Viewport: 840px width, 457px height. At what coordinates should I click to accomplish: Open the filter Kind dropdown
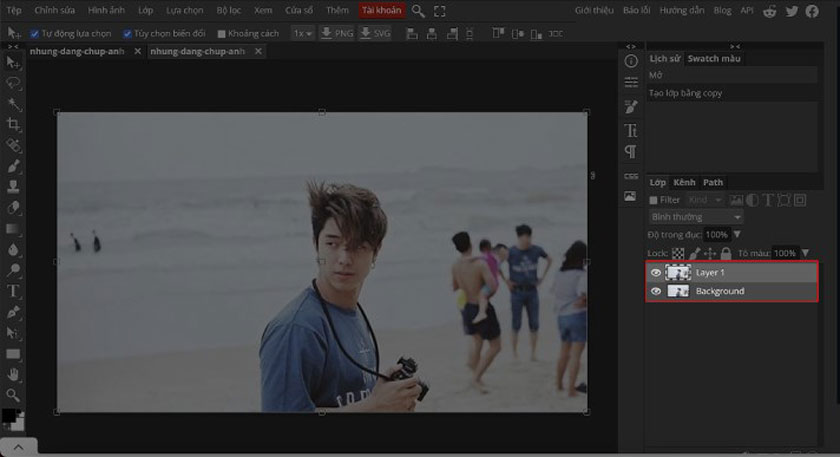[704, 200]
